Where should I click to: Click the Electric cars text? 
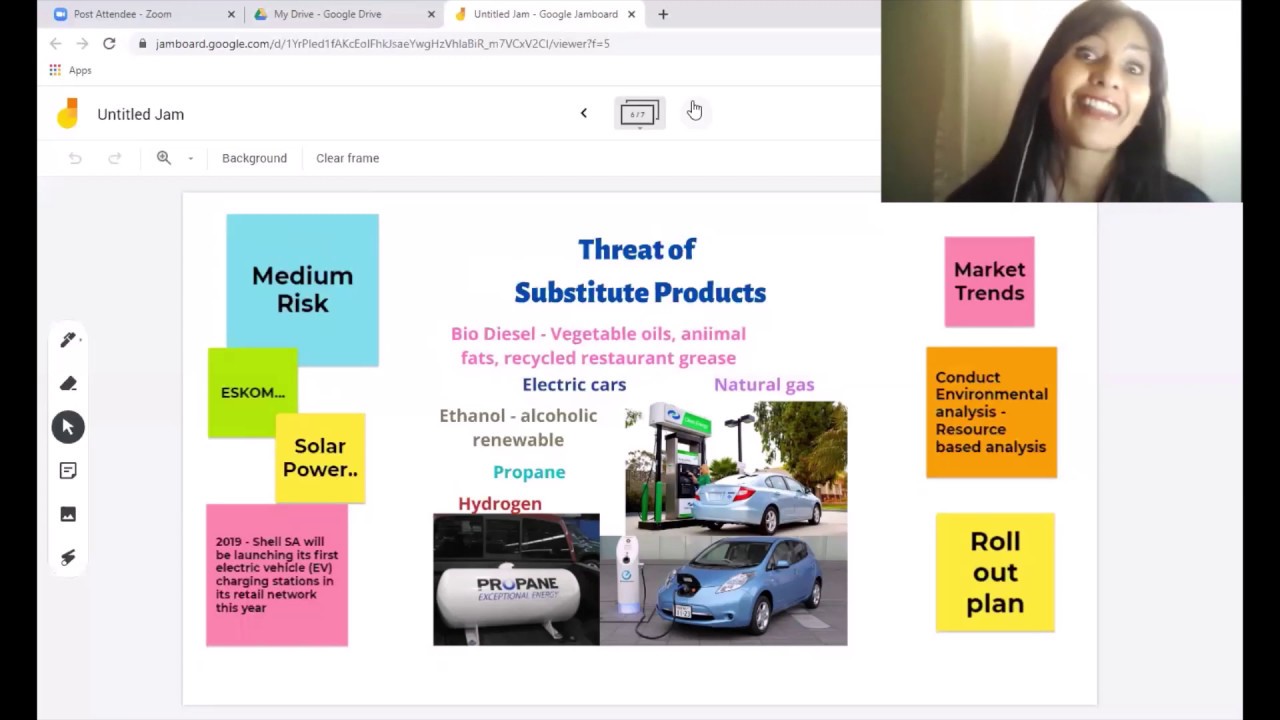point(574,384)
